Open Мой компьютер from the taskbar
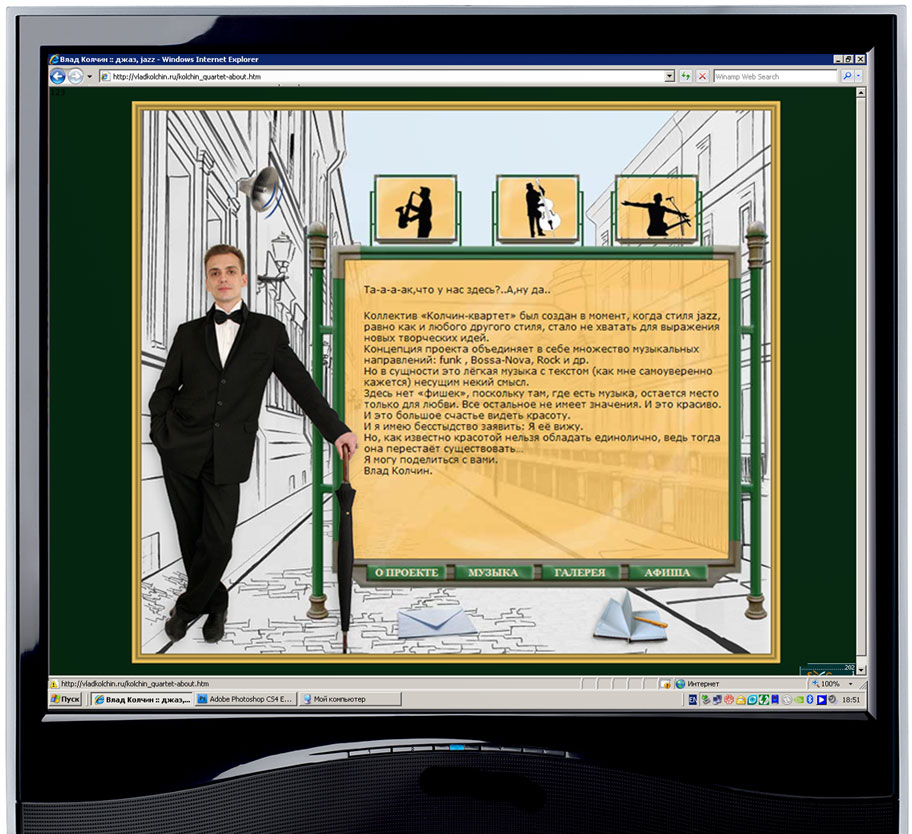This screenshot has width=912, height=834. click(350, 699)
